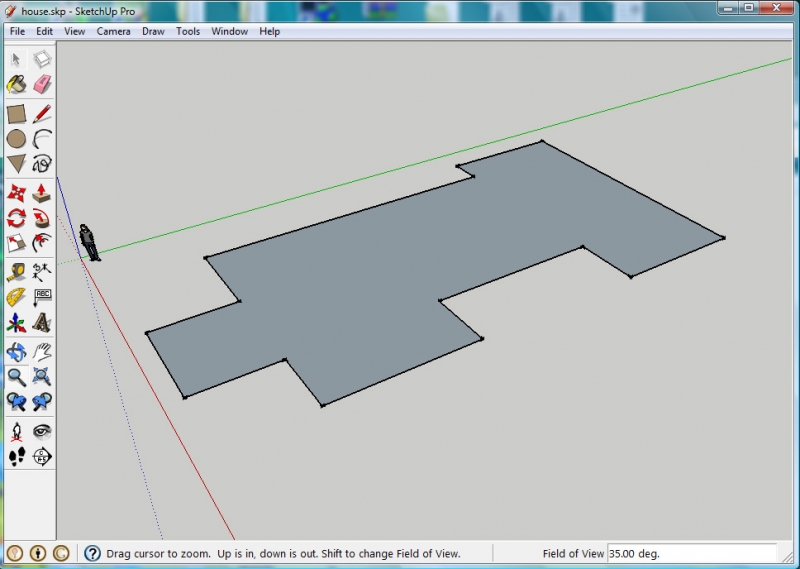Click the first status bar geolocation icon
This screenshot has width=800, height=569.
click(14, 554)
